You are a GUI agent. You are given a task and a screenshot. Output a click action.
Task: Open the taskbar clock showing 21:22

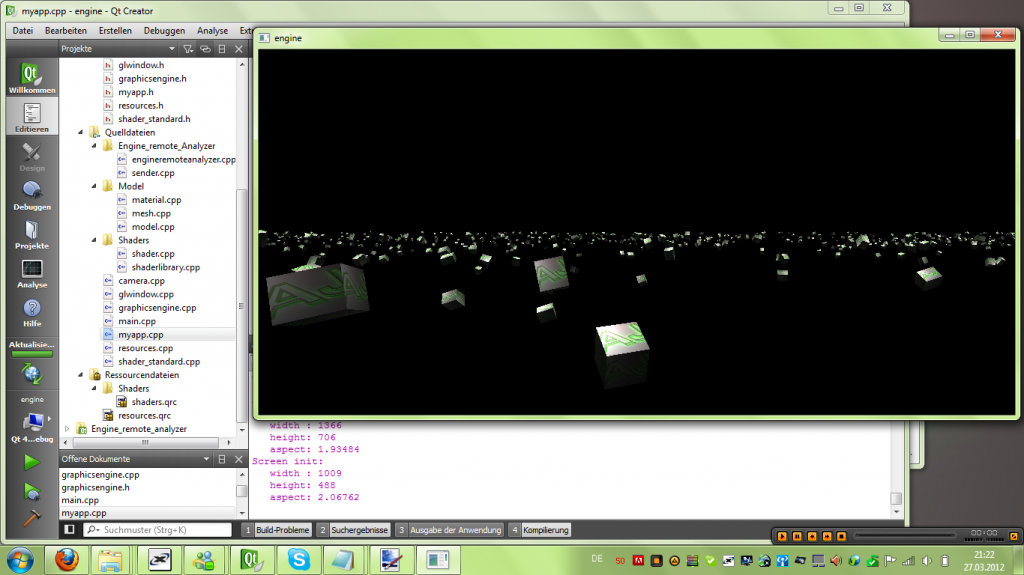click(x=984, y=561)
